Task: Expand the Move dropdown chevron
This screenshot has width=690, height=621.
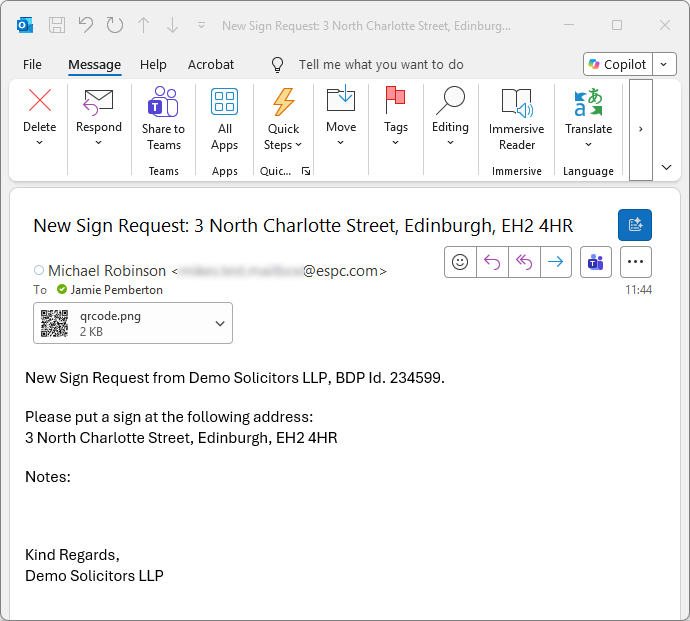Action: tap(341, 143)
